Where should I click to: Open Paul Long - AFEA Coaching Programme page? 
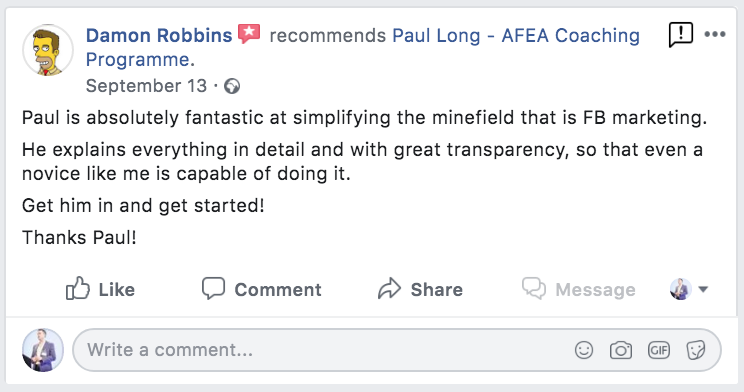(363, 47)
